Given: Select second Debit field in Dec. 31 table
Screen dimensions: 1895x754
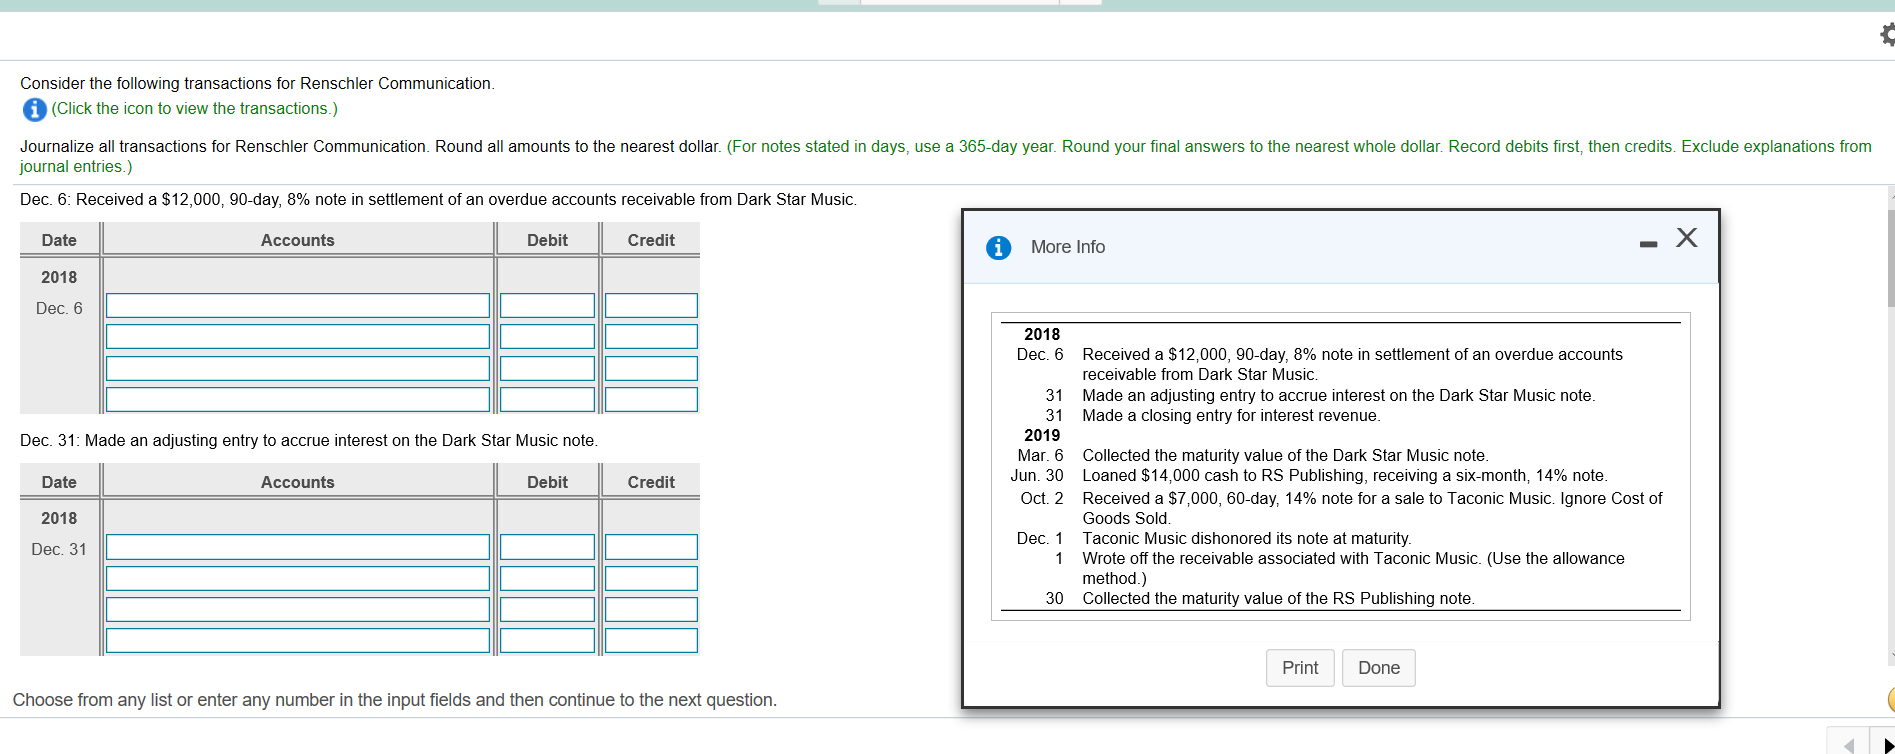Looking at the screenshot, I should (x=547, y=578).
